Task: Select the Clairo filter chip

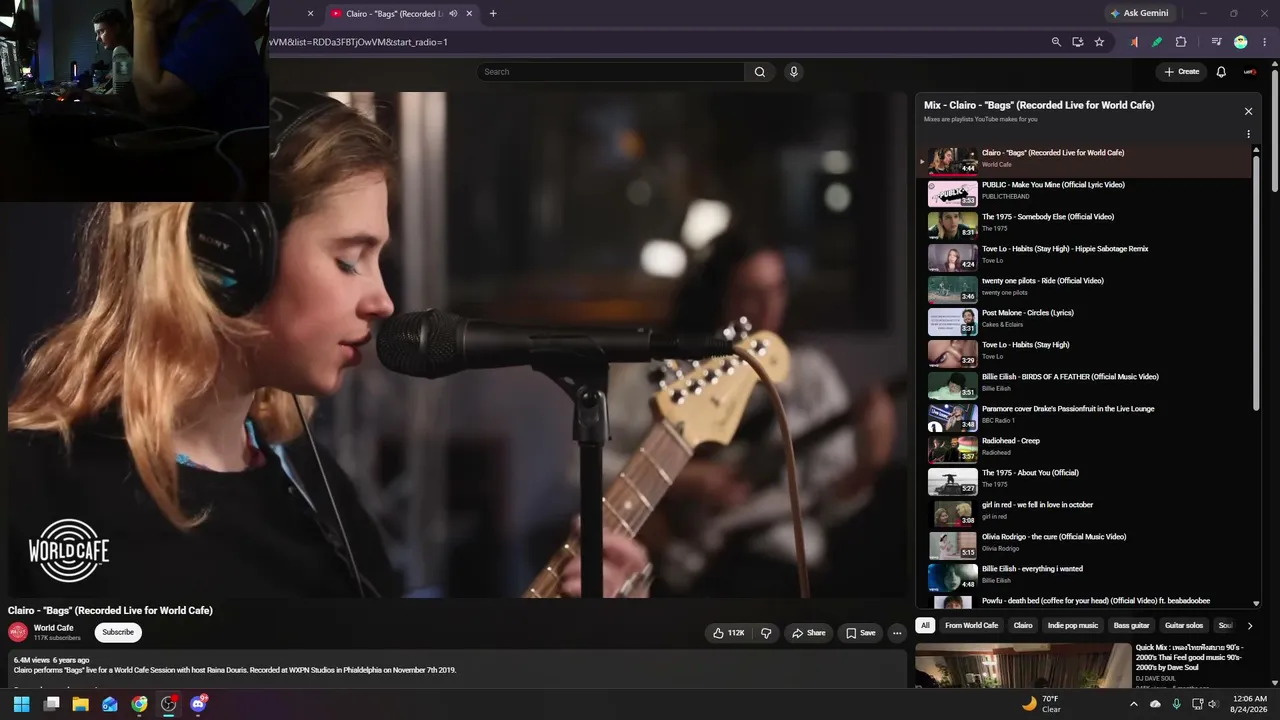Action: click(1023, 626)
